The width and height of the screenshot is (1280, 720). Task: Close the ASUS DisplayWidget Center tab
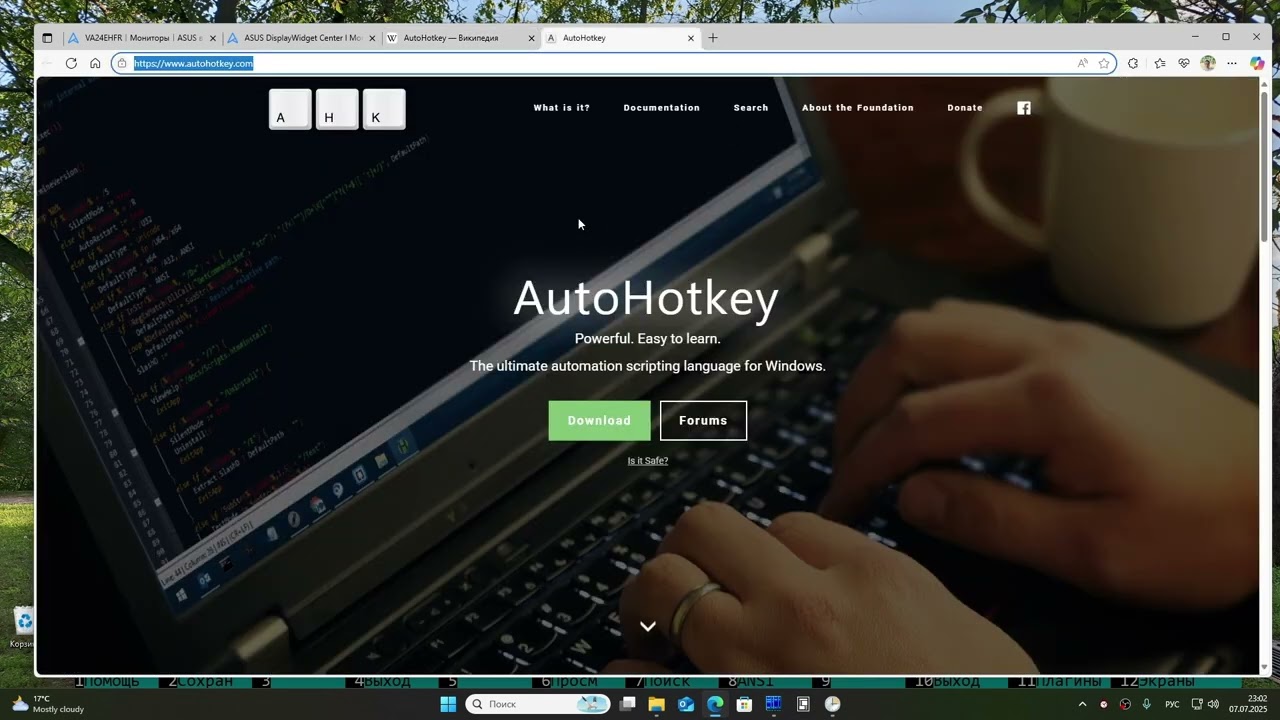[x=372, y=38]
